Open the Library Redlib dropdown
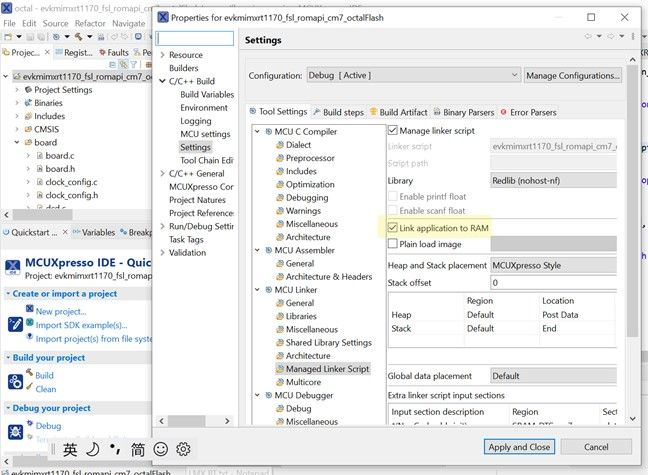648x475 pixels. tap(553, 181)
